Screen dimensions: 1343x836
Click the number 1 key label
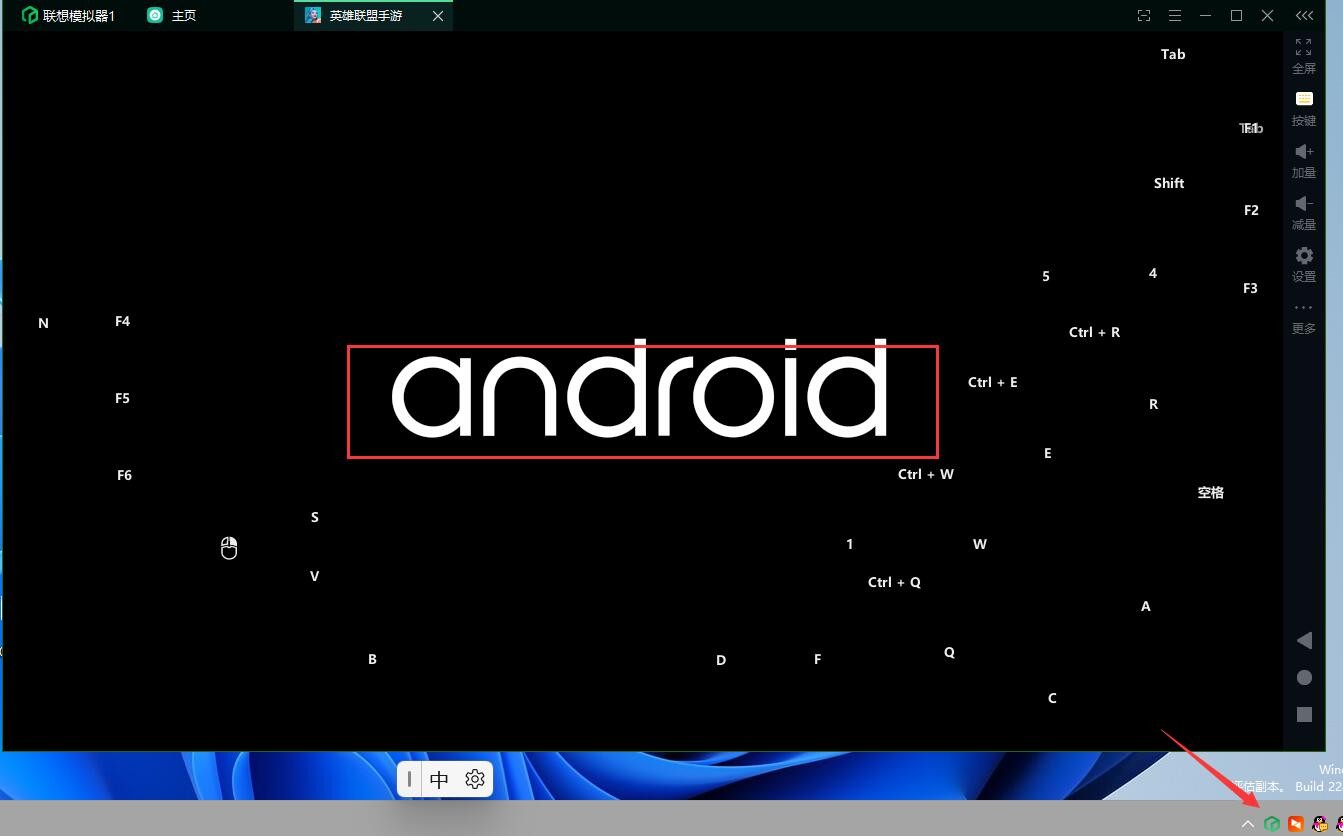click(x=849, y=544)
